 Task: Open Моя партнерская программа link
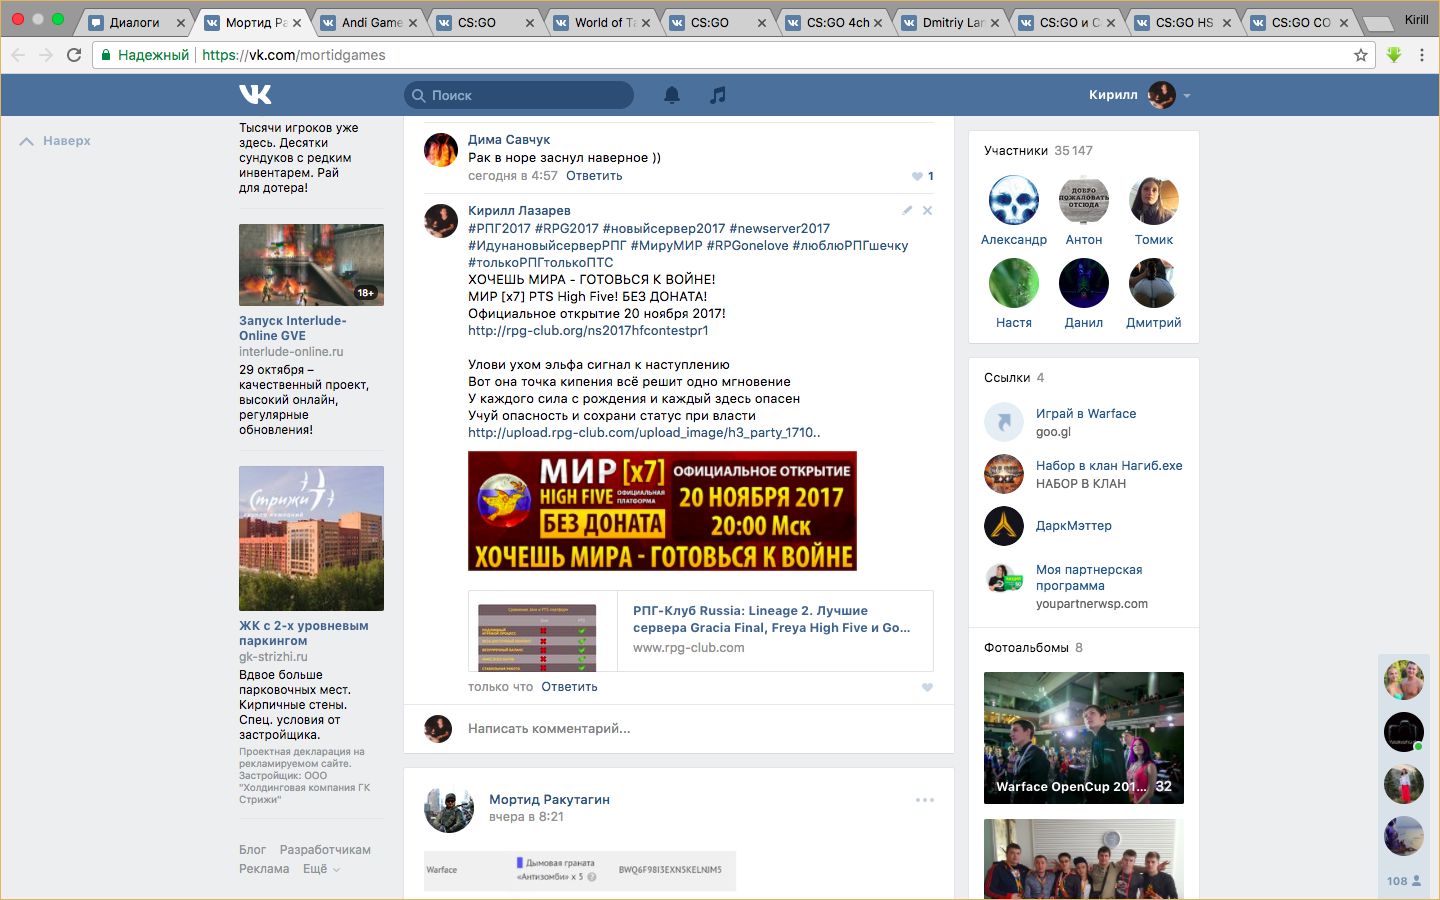point(1089,578)
